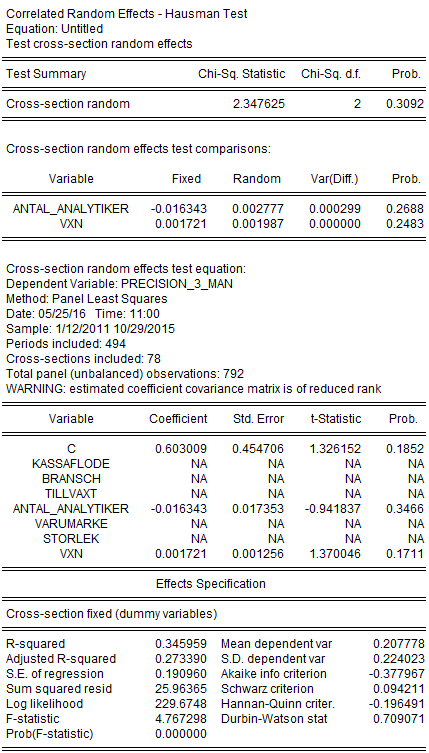
Task: Click the Prob(F-statistic) label
Action: coord(50,734)
